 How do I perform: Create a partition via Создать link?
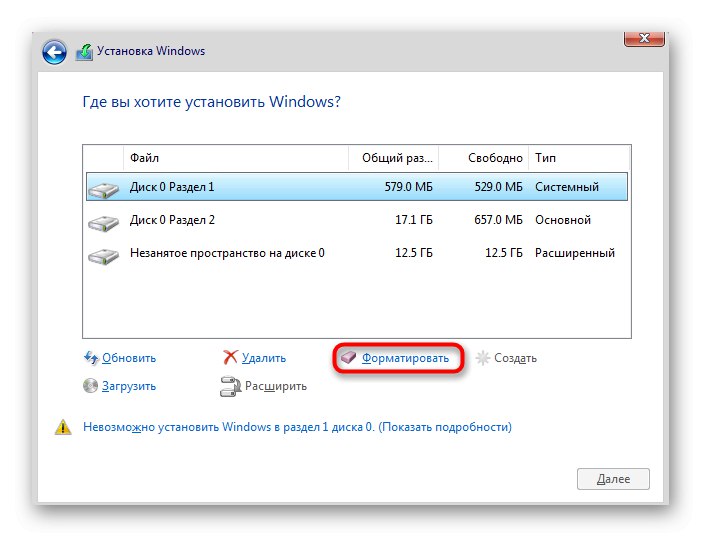(515, 358)
